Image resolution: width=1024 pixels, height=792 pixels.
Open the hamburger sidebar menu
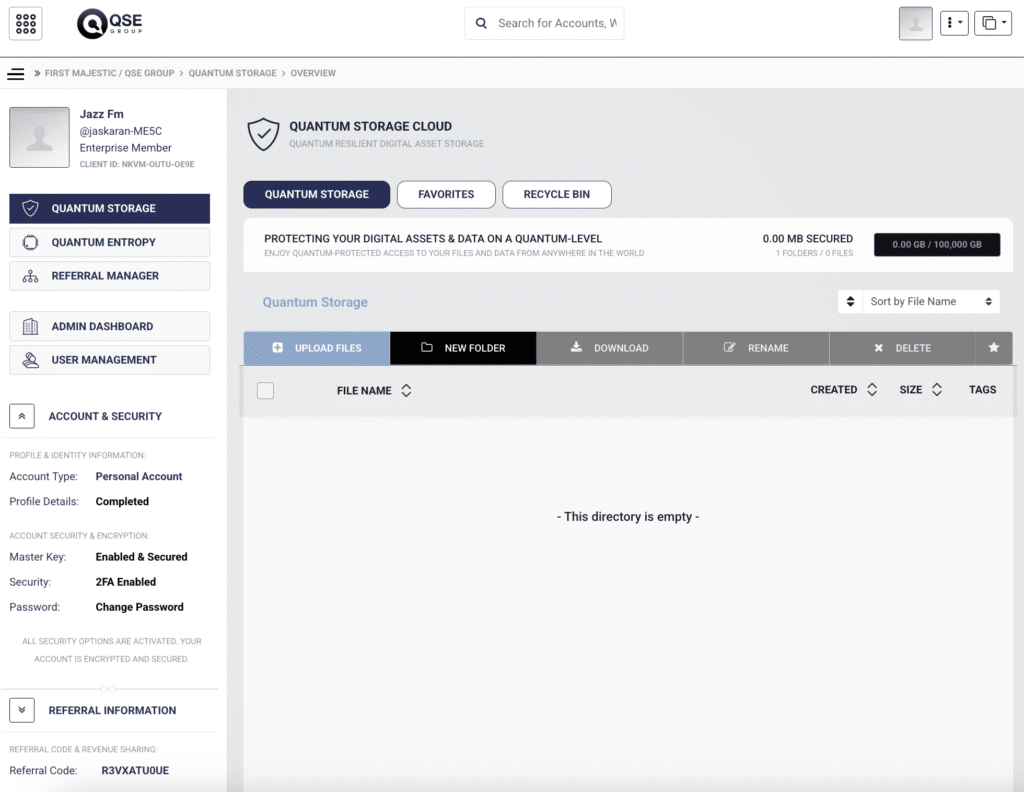tap(16, 74)
